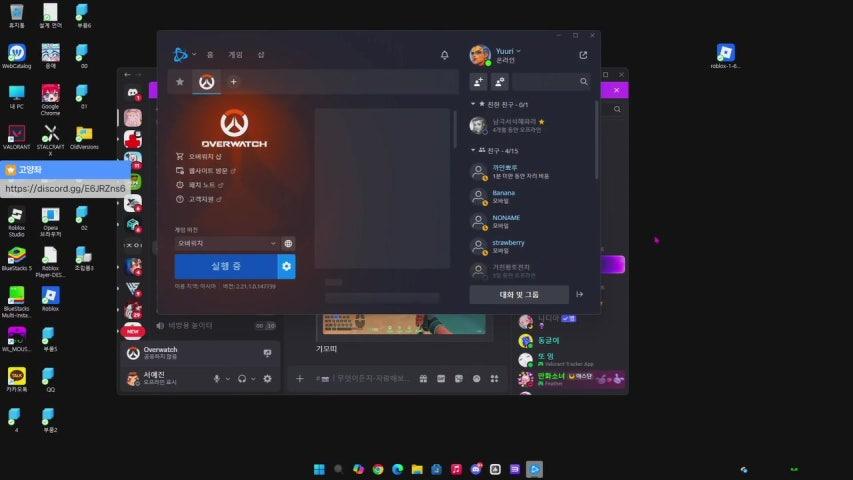Screen dimensions: 853x480
Task: Click Yuuri's profile avatar
Action: [480, 55]
